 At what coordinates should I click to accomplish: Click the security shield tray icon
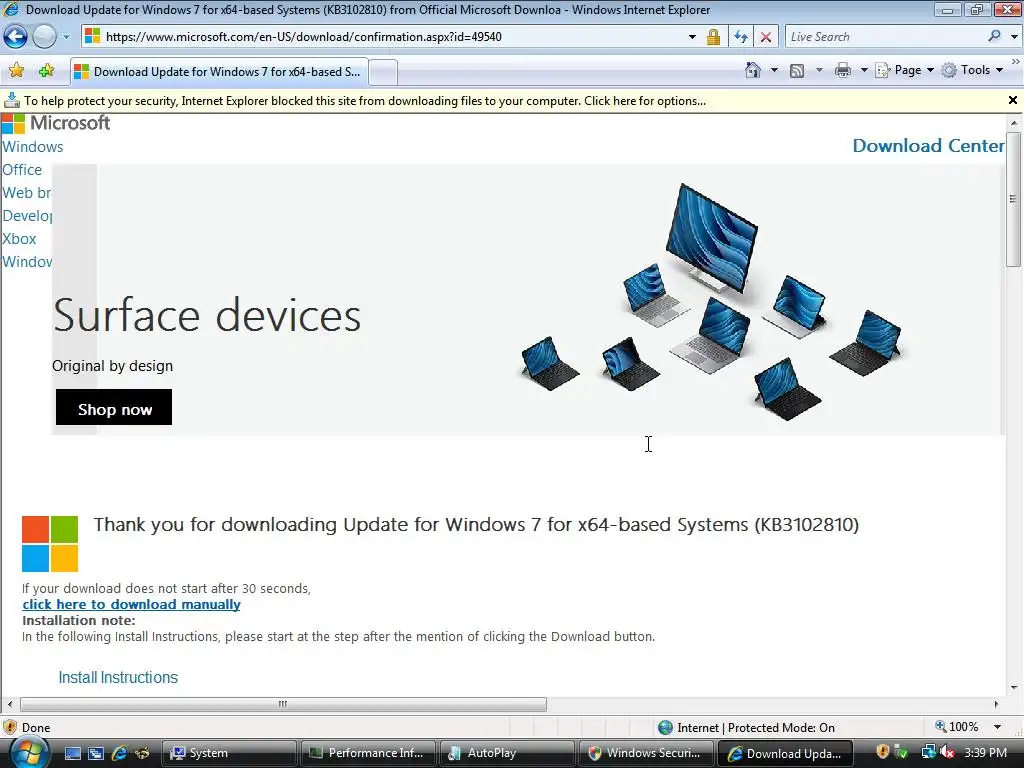point(882,752)
